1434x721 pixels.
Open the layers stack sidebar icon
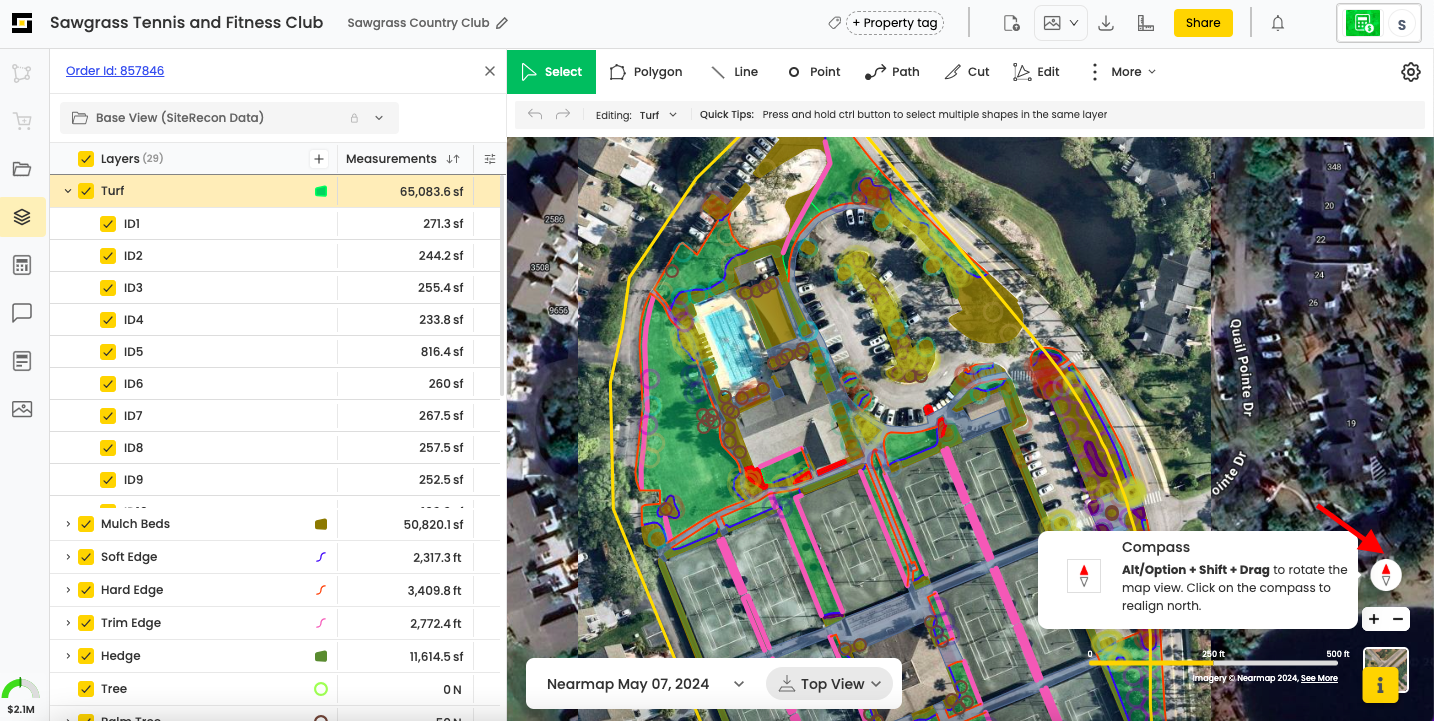[x=22, y=217]
